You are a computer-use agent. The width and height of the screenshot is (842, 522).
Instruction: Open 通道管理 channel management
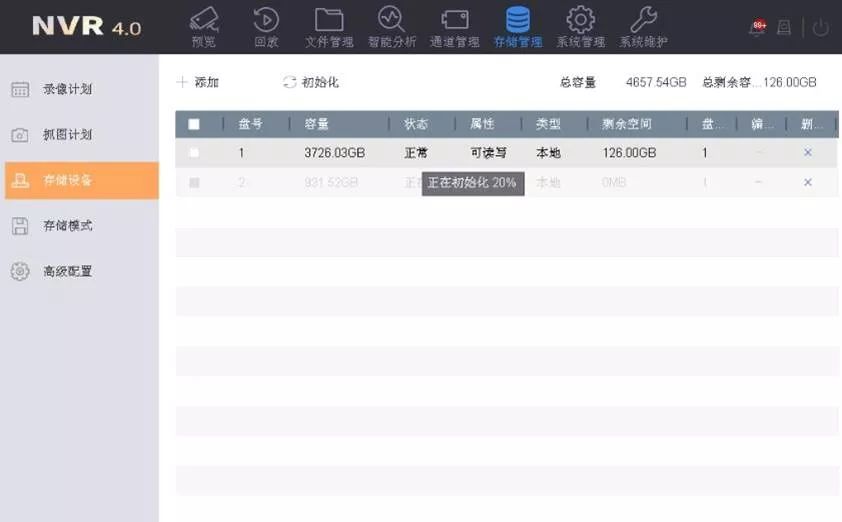click(455, 26)
